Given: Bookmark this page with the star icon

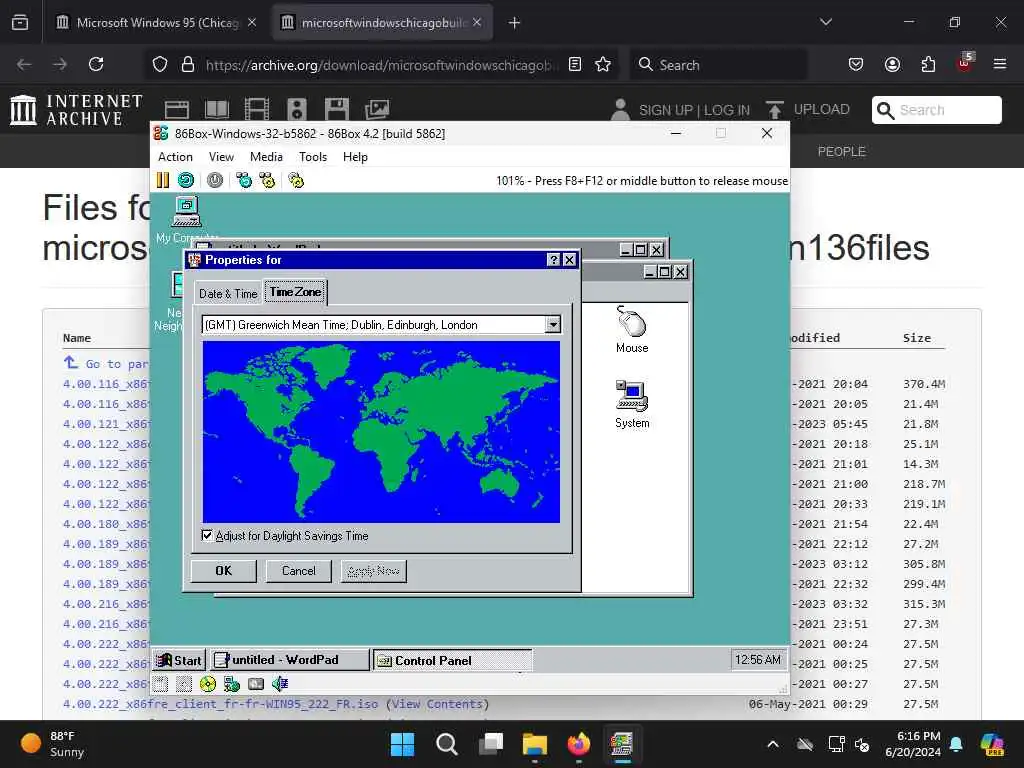Looking at the screenshot, I should tap(603, 64).
